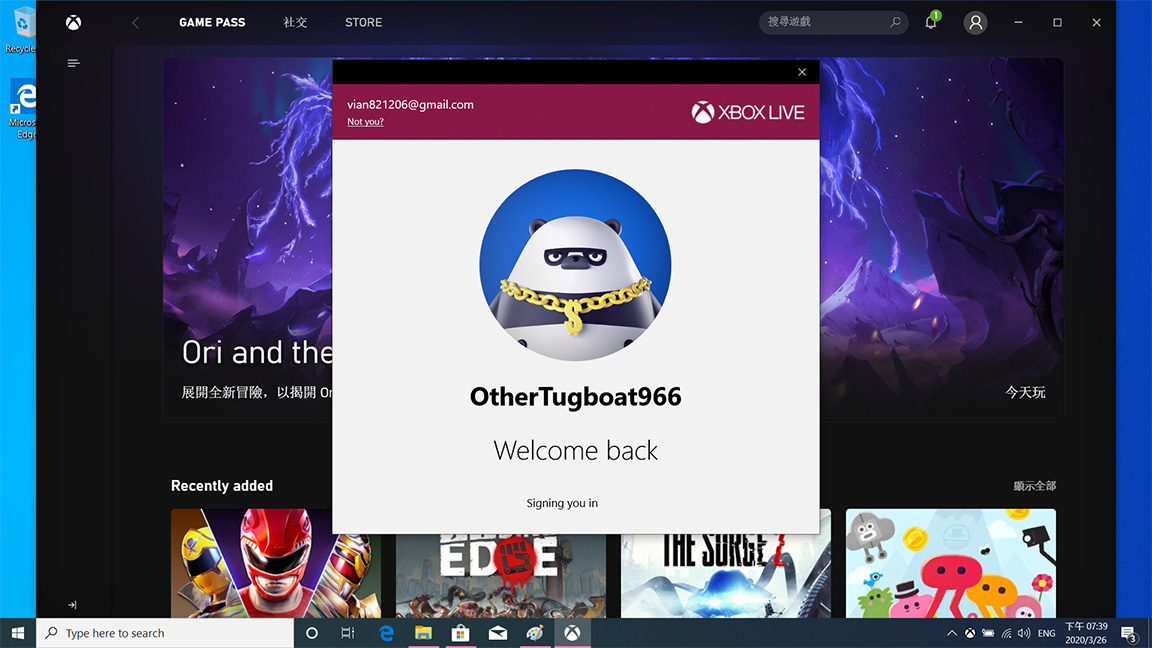Open the volume speaker tray icon
This screenshot has height=648, width=1152.
coord(1024,633)
